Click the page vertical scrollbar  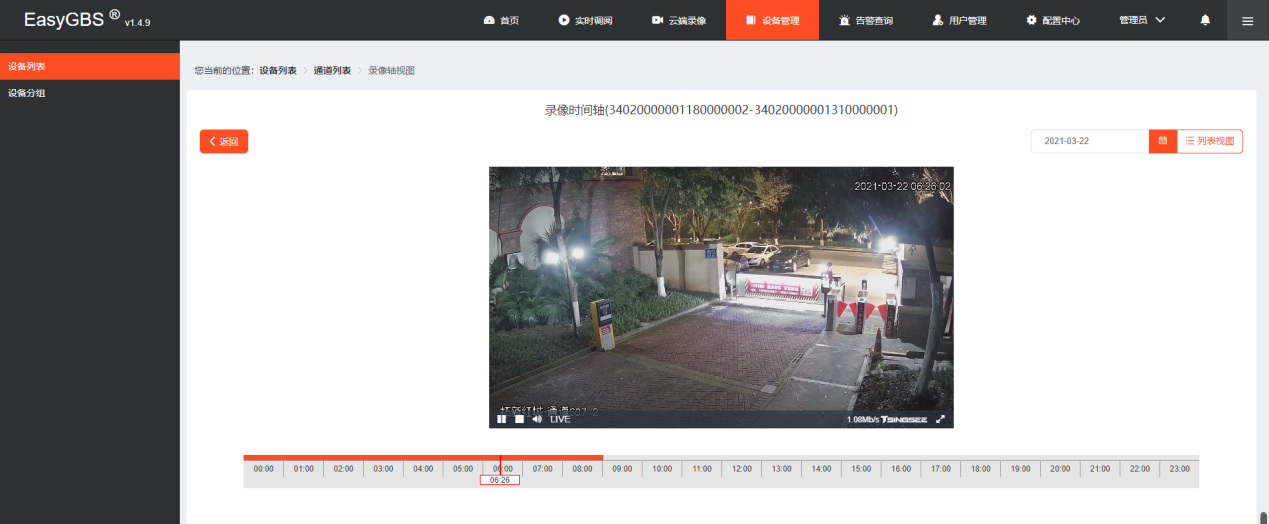(x=1263, y=517)
